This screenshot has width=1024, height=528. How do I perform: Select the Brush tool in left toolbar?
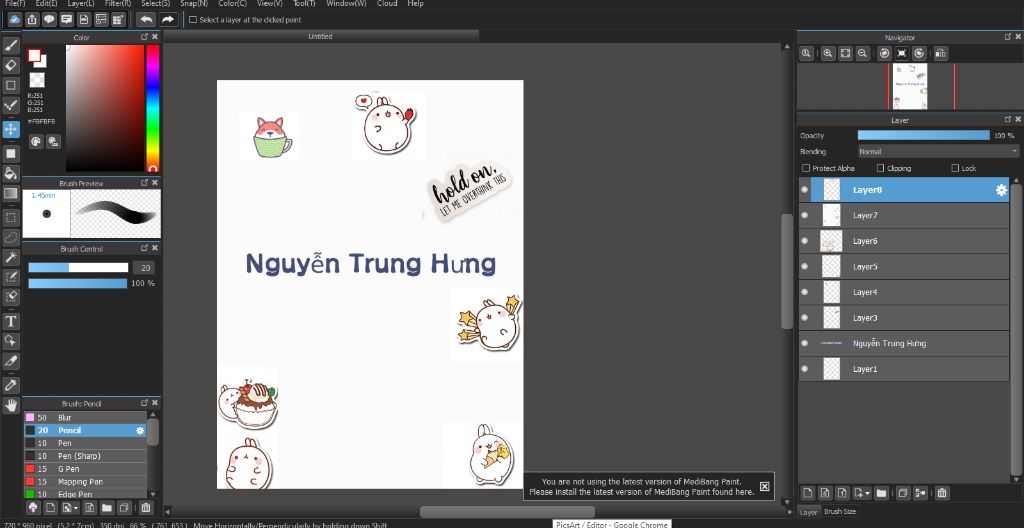point(10,45)
